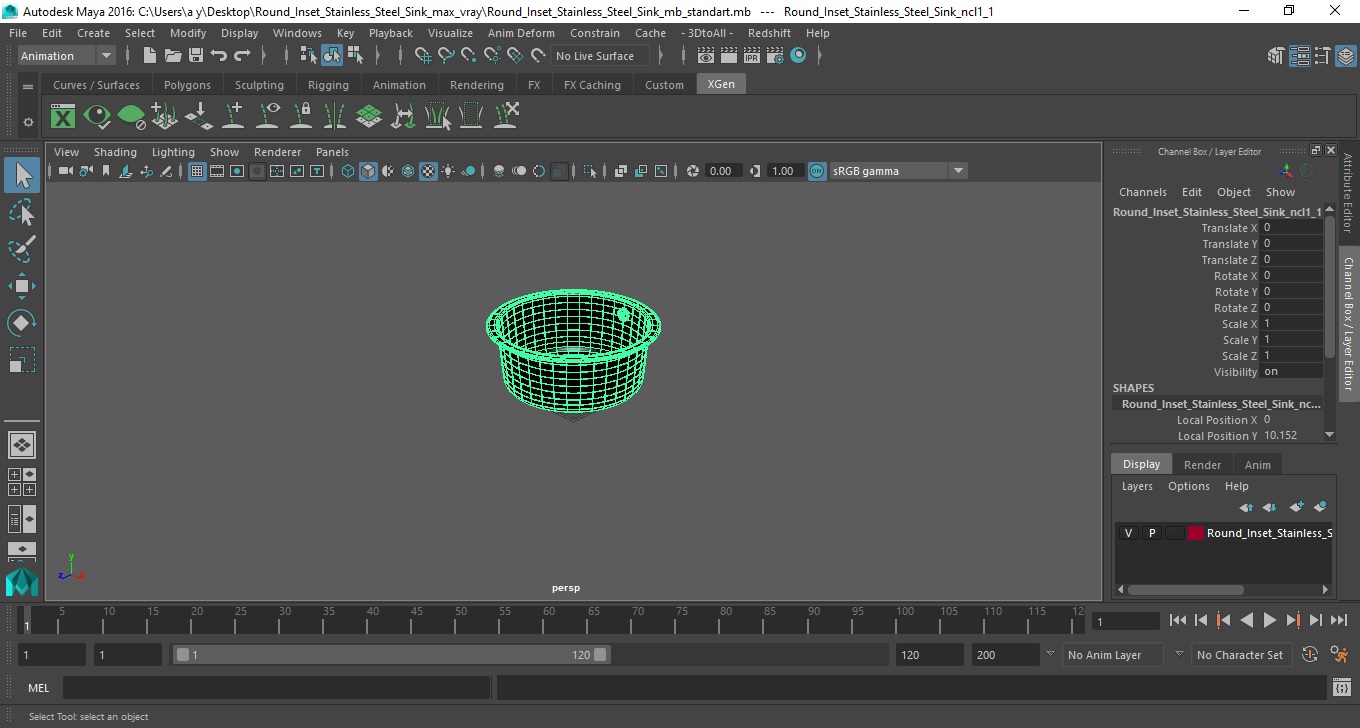Switch to the Render layer tab

point(1202,465)
